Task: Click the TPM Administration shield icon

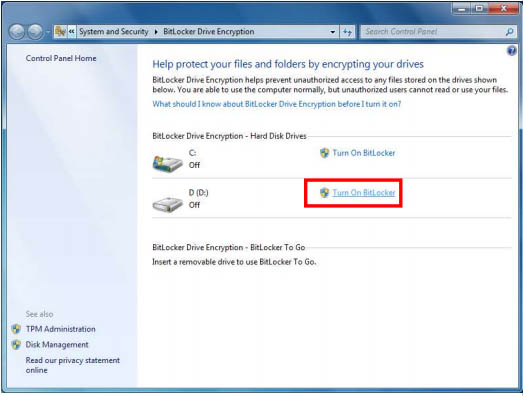Action: point(16,329)
